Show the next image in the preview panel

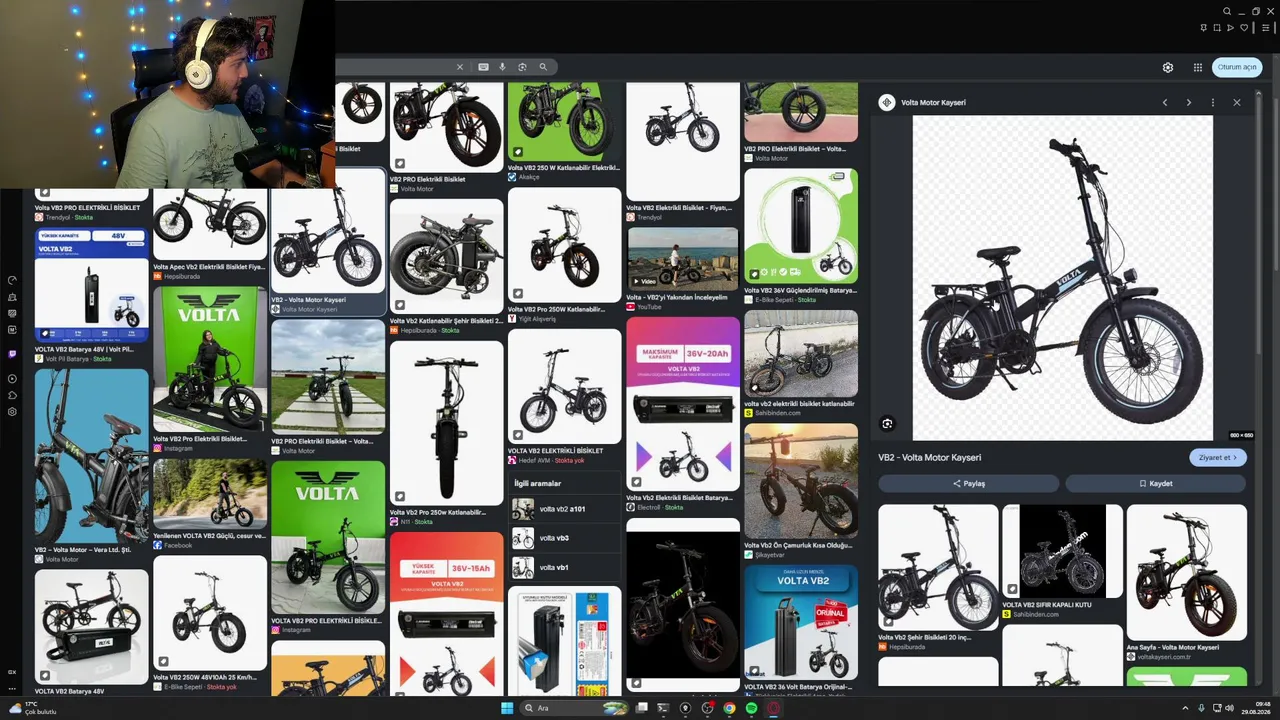(x=1189, y=102)
